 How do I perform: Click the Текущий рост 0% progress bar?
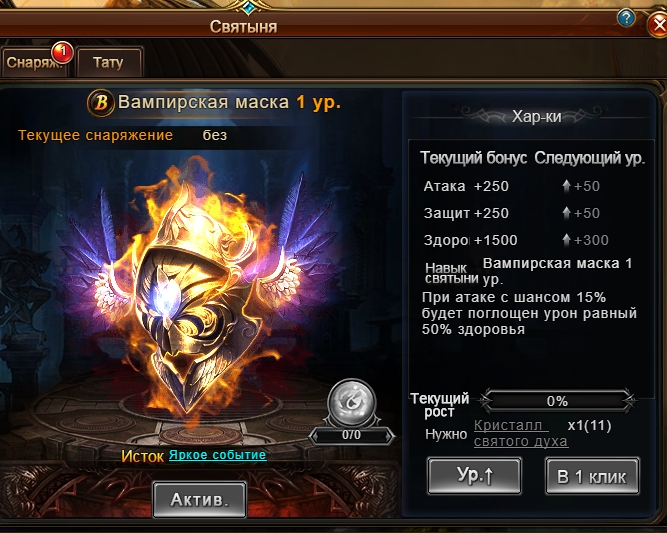click(557, 401)
